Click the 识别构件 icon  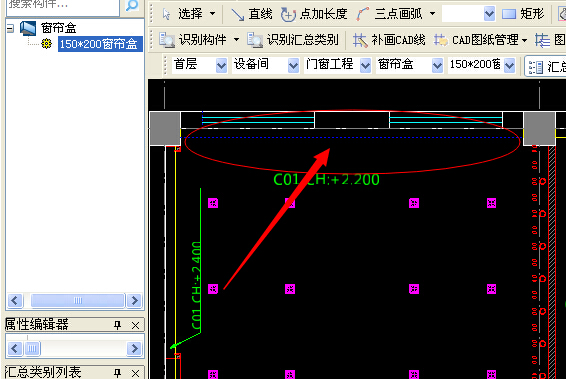coord(167,40)
